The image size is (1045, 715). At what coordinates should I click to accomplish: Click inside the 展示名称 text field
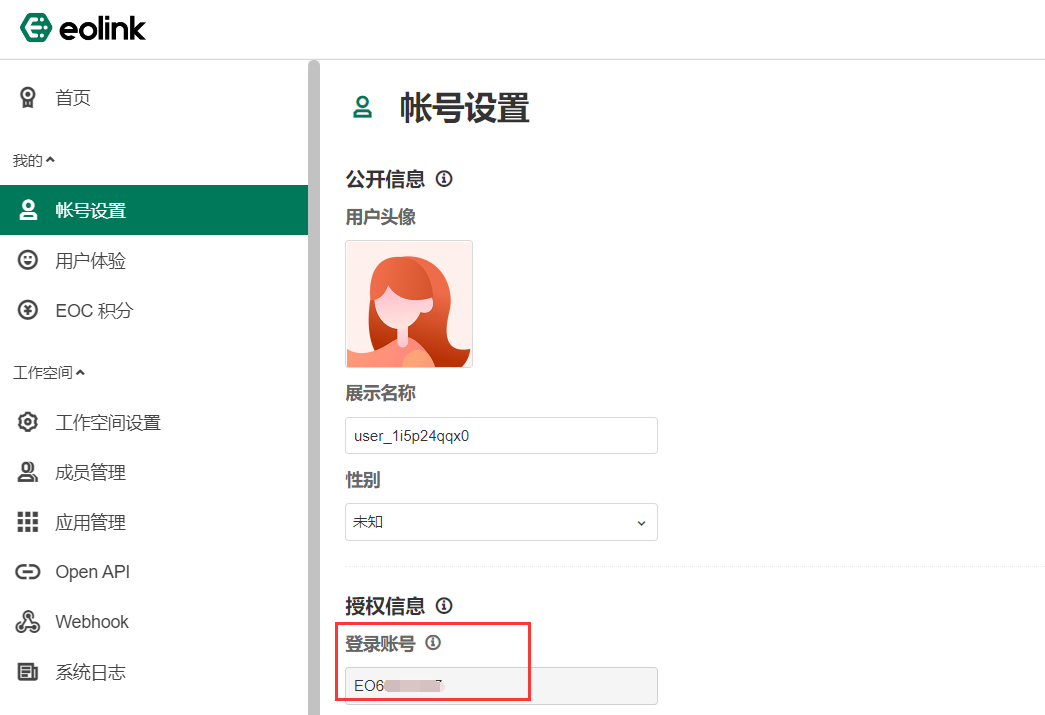pyautogui.click(x=500, y=435)
